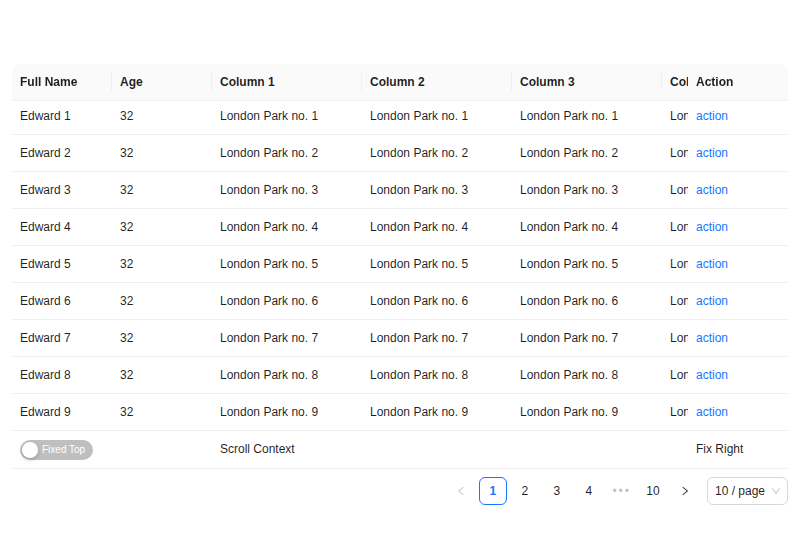Open the 10 / page size dropdown

747,491
